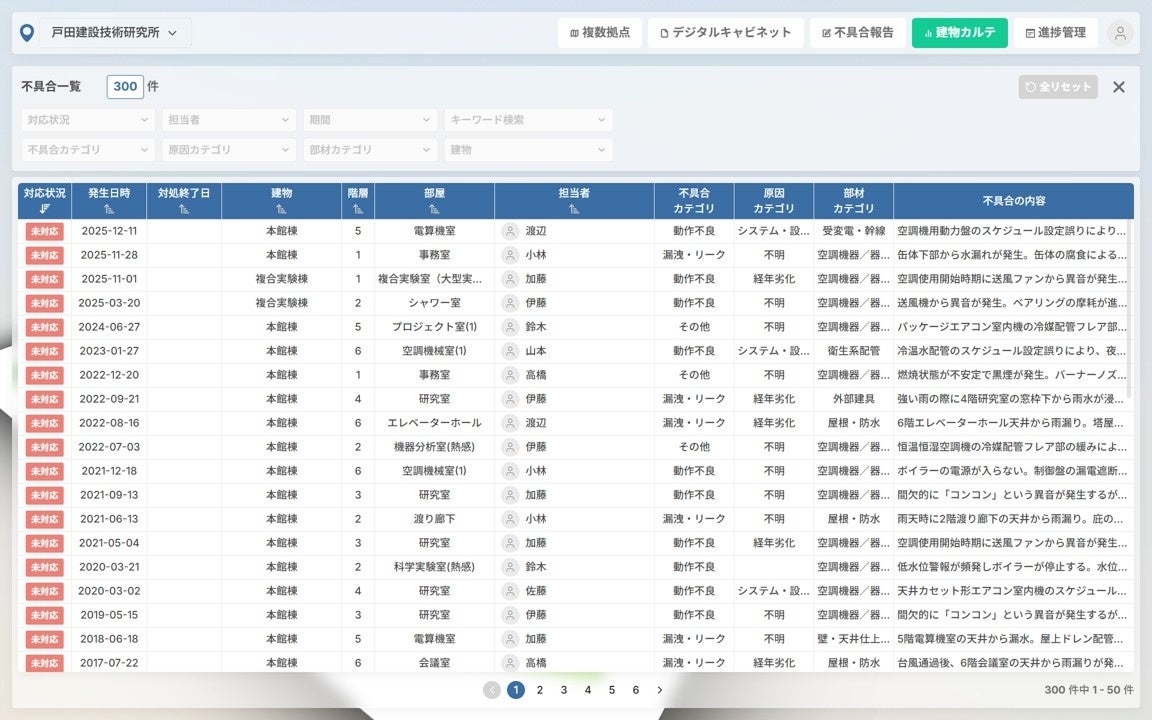1152x720 pixels.
Task: Sort by 対処終了日 column icon
Action: tap(184, 209)
